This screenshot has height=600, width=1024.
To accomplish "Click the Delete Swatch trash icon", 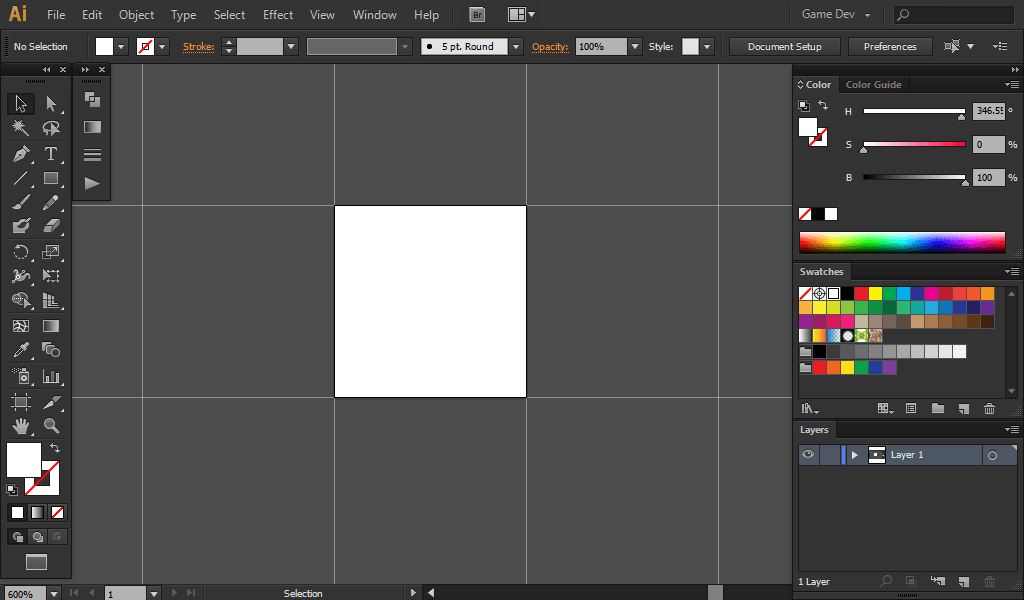I will click(989, 408).
